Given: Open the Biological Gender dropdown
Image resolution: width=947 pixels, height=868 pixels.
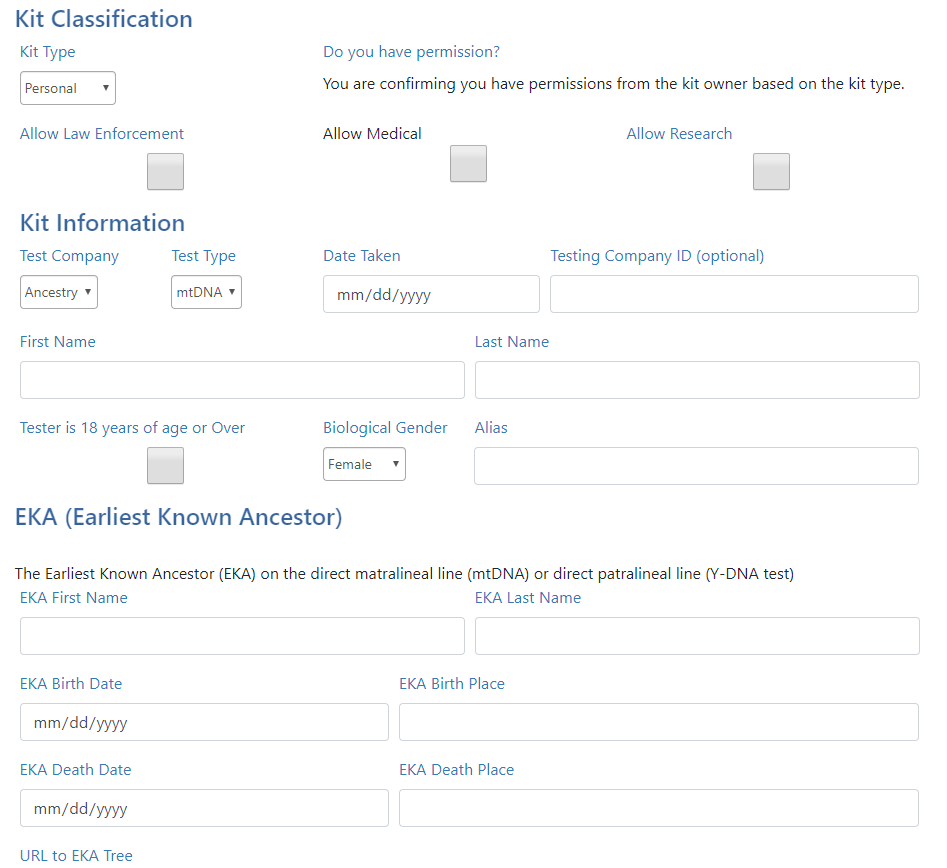Looking at the screenshot, I should (x=364, y=464).
